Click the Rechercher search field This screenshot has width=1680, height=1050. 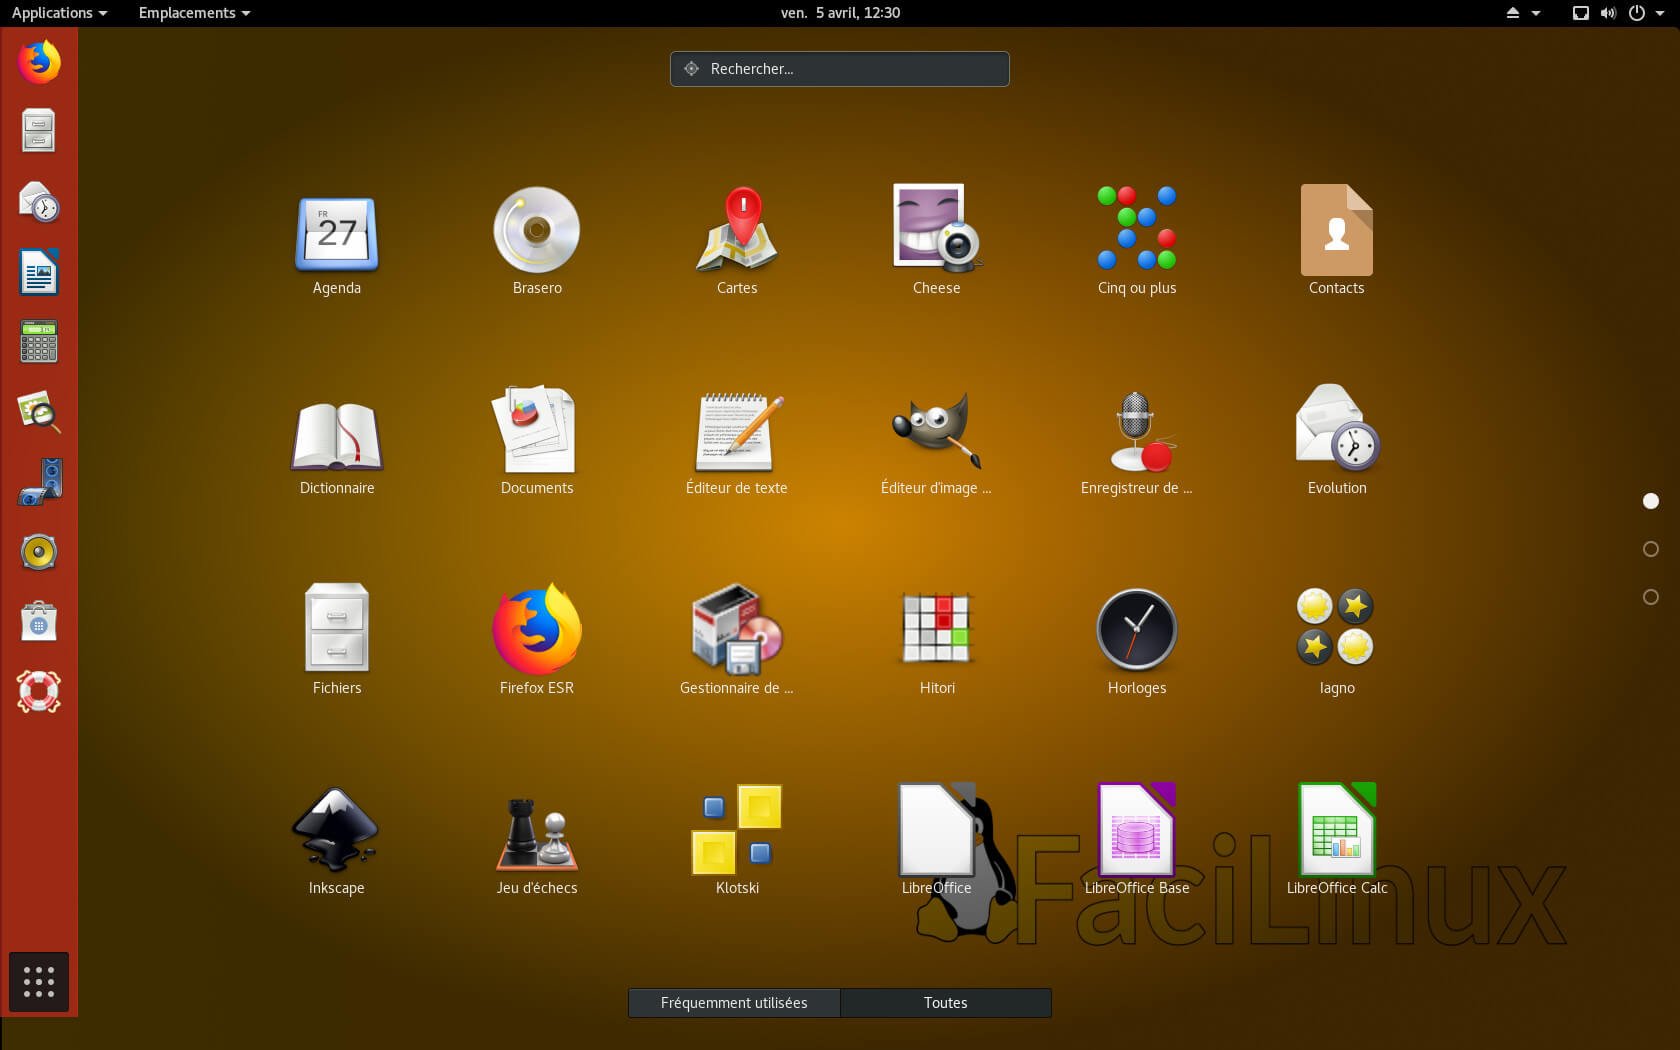(x=840, y=69)
